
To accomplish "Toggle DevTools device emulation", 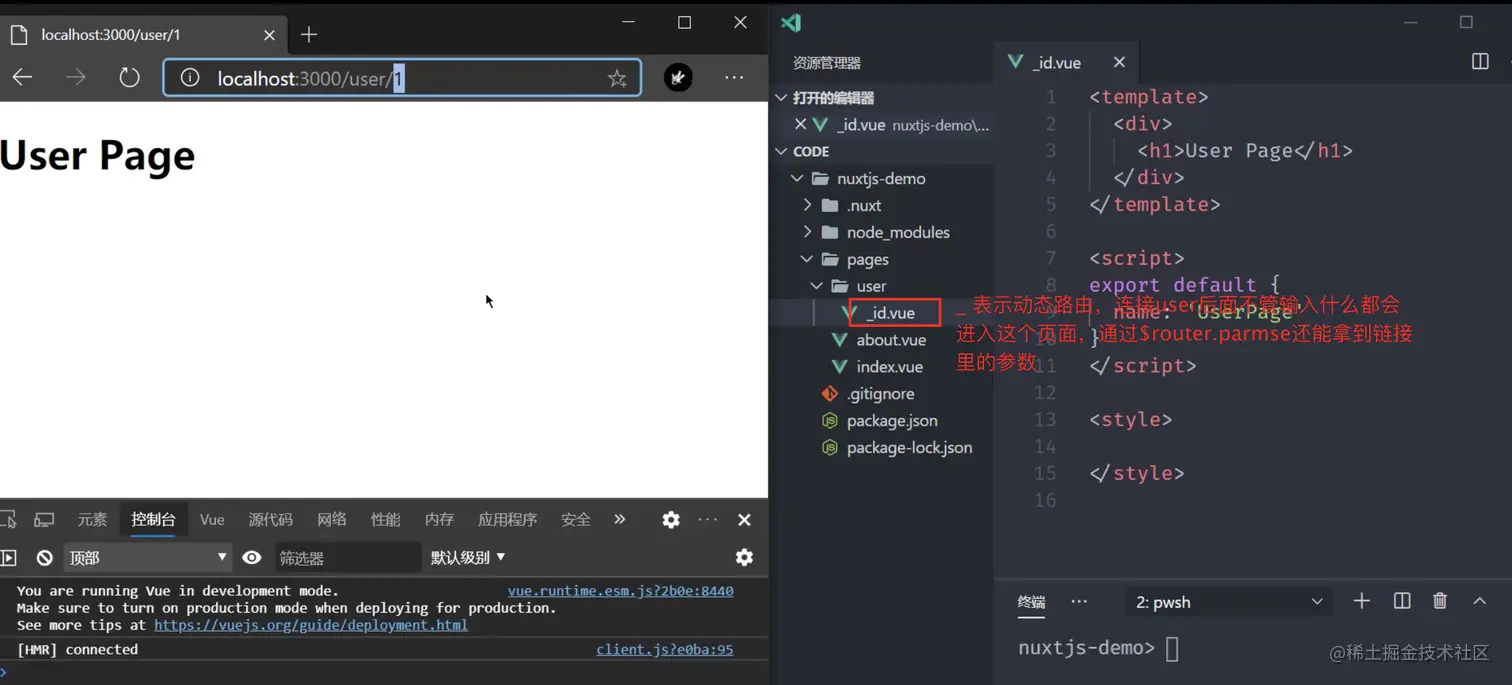I will pos(44,519).
